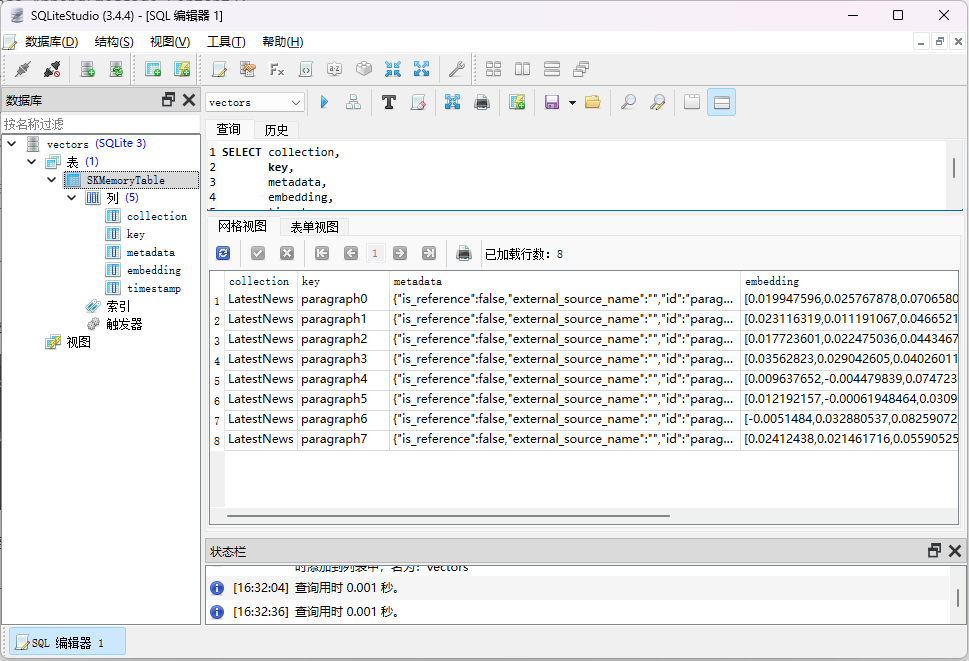Add a new database with the green plus icon
The width and height of the screenshot is (969, 661).
pyautogui.click(x=87, y=69)
